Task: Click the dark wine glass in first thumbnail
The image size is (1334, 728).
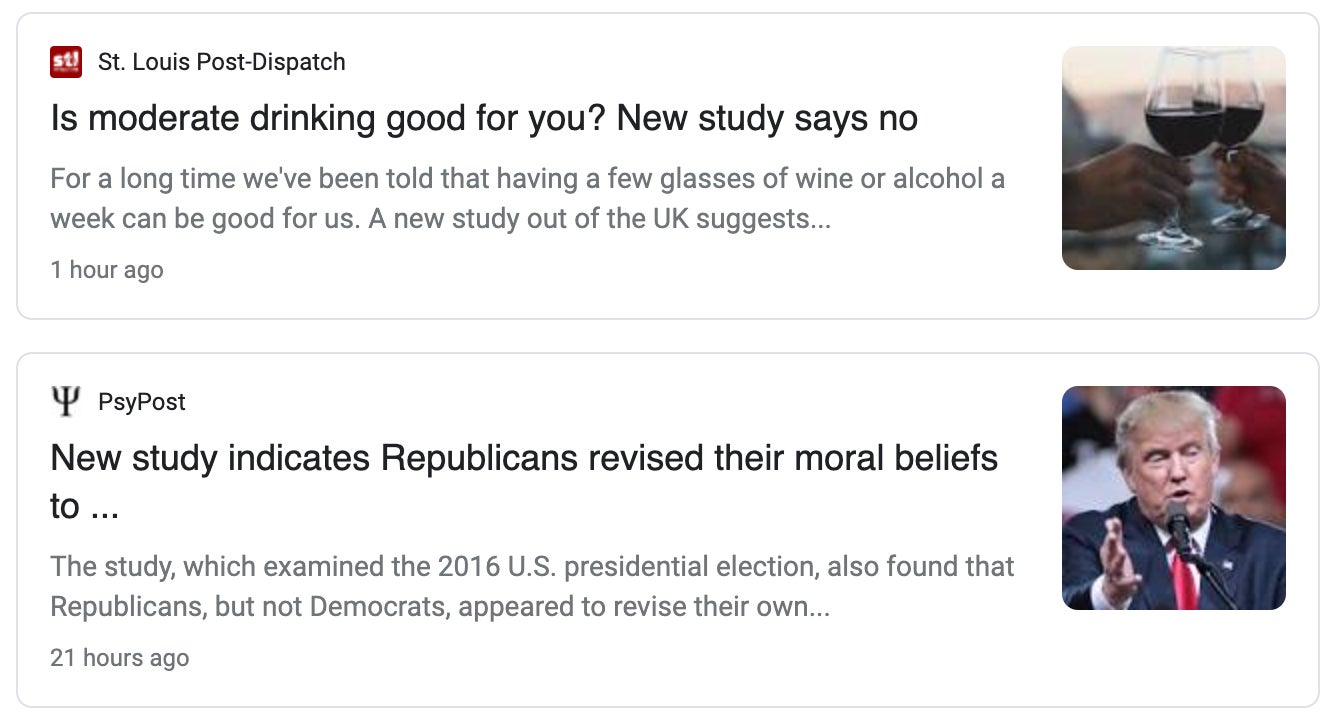Action: (x=1181, y=128)
